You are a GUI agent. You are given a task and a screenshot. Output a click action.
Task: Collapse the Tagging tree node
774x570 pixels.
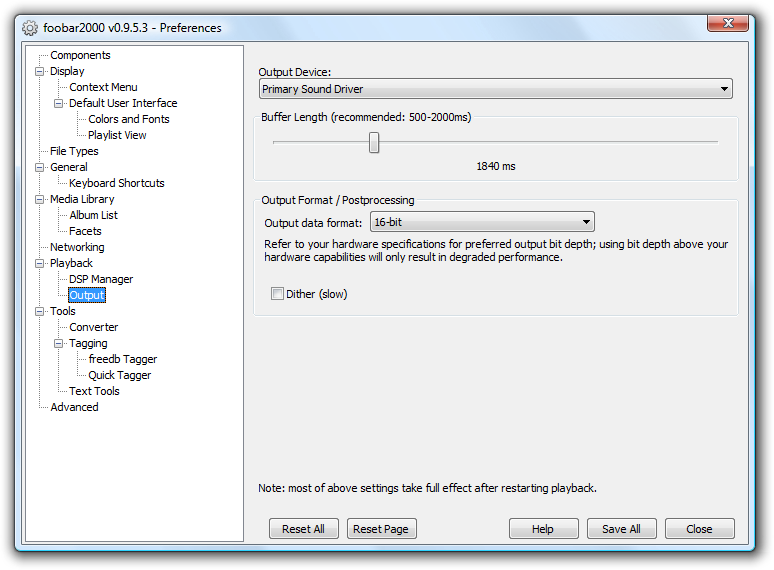coord(59,343)
